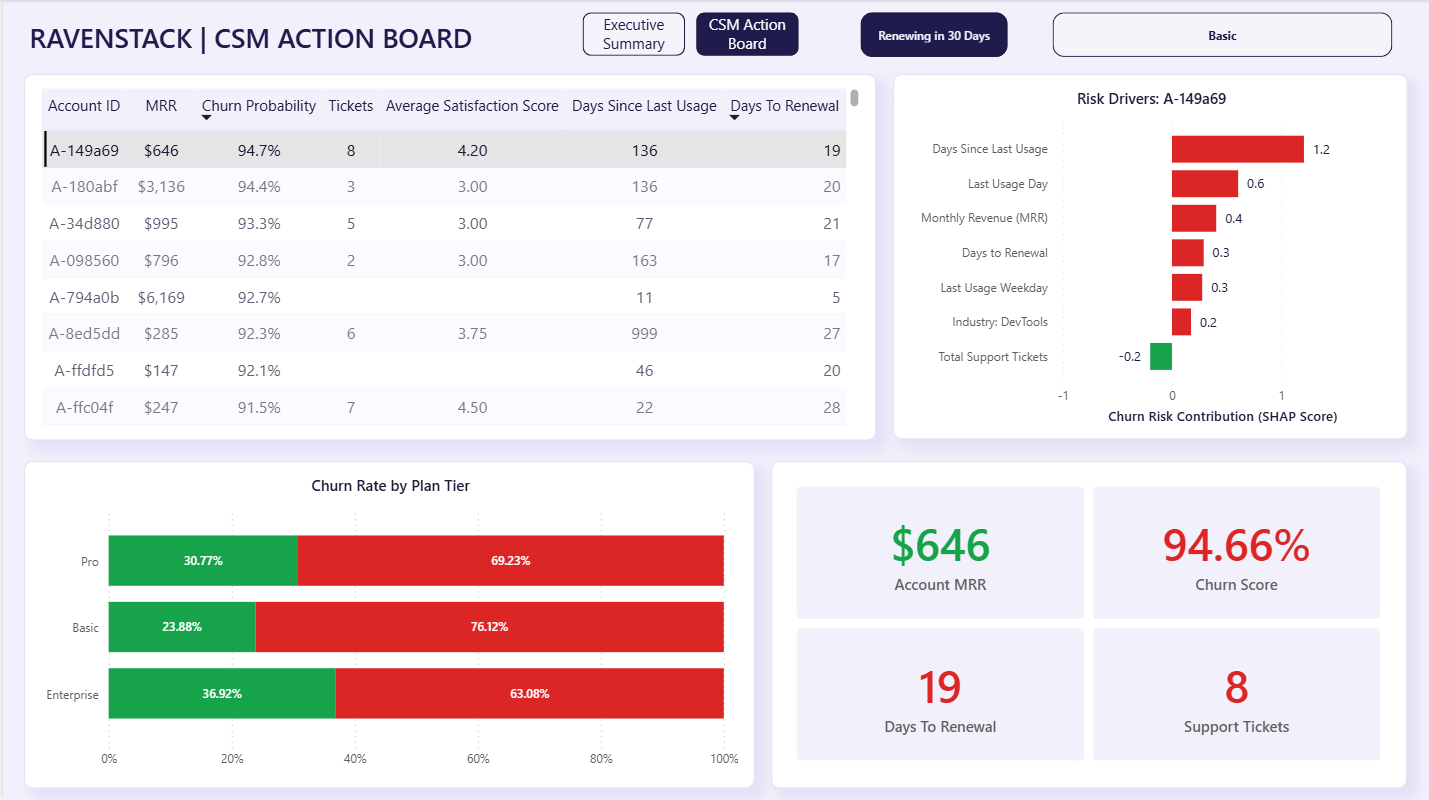The height and width of the screenshot is (800, 1429).
Task: Click the $6,169 MRR value
Action: click(x=161, y=297)
